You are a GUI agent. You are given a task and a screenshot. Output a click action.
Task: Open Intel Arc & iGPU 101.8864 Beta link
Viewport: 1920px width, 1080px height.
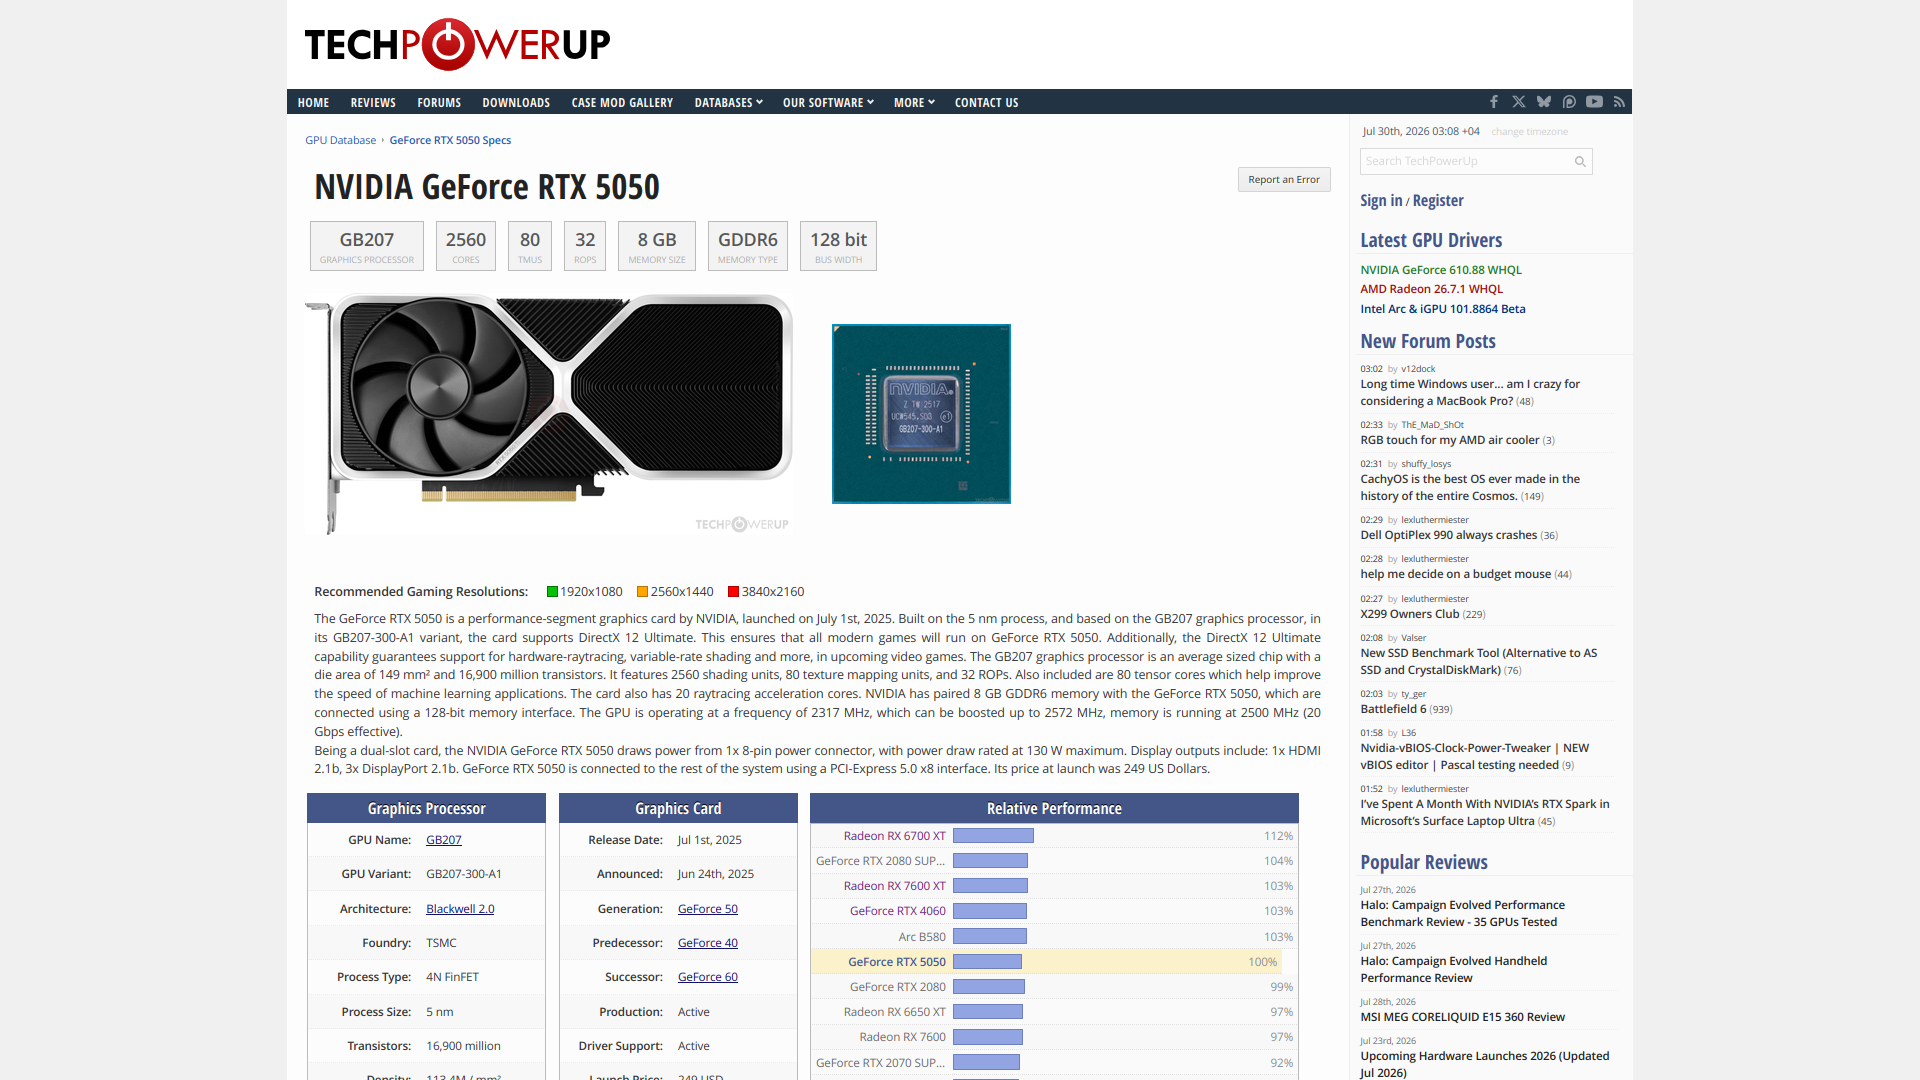[1443, 309]
